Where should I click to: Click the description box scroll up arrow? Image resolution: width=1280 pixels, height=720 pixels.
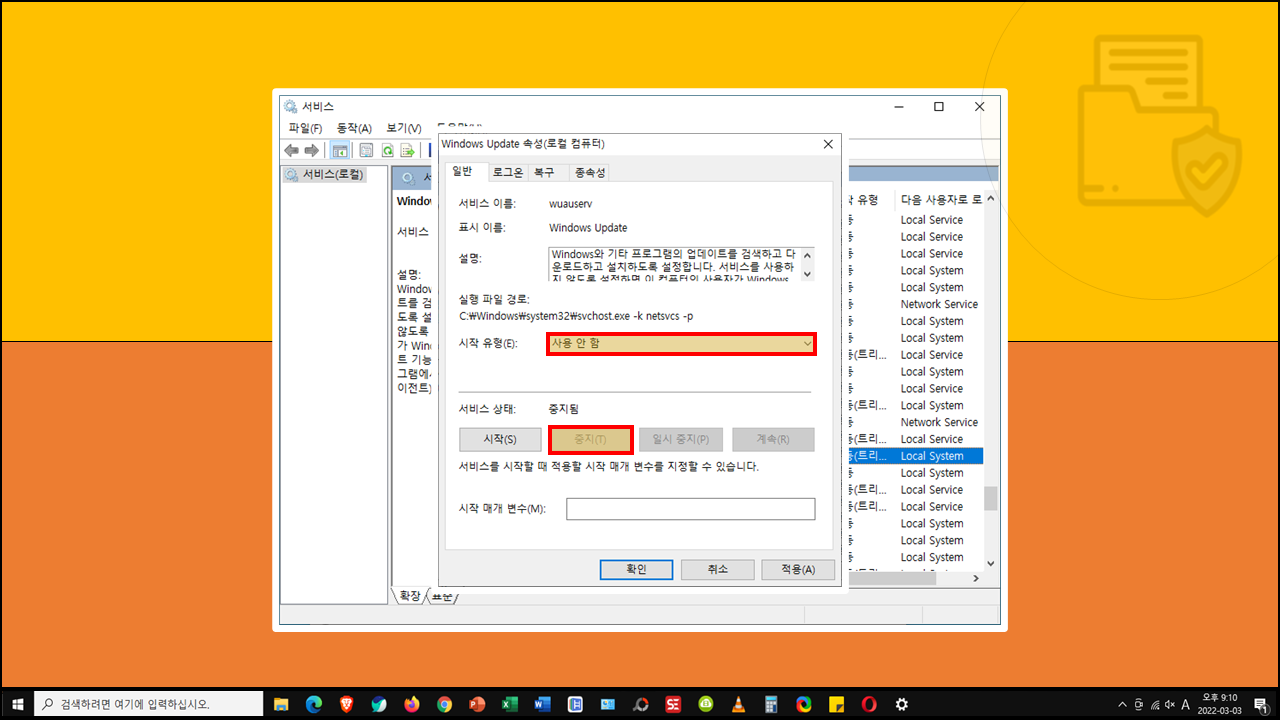click(808, 255)
